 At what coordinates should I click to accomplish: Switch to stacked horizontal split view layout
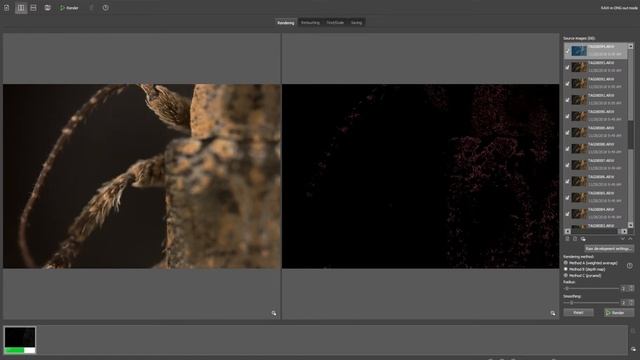tap(33, 8)
